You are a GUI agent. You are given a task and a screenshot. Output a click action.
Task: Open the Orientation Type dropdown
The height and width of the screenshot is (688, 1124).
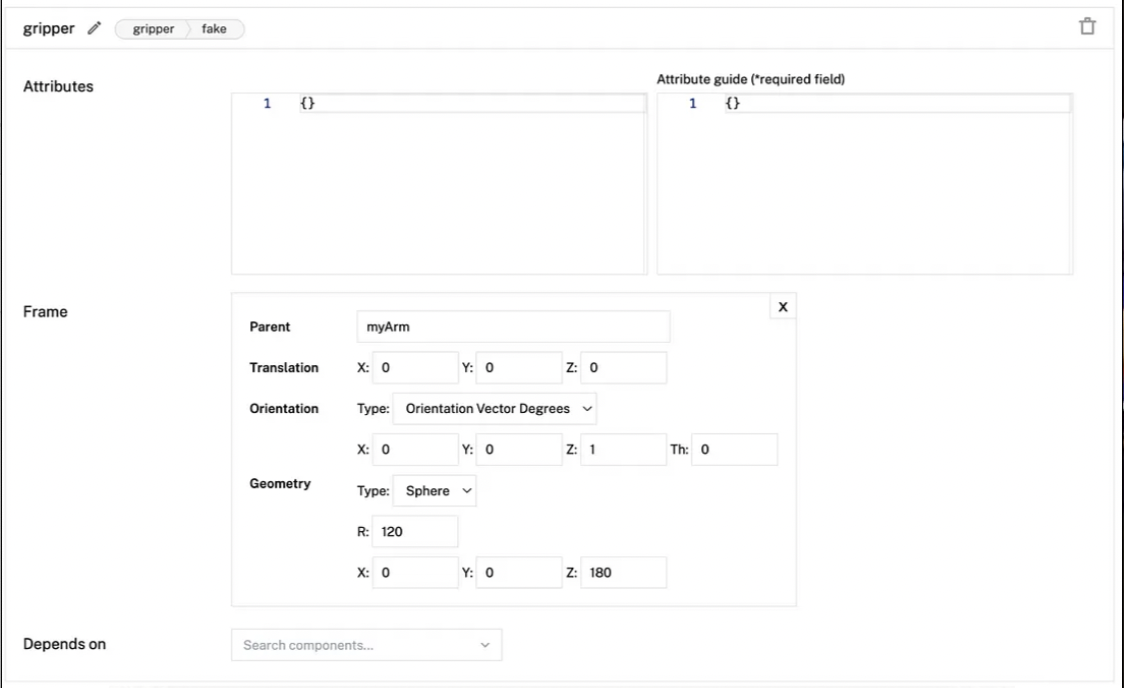click(x=495, y=408)
